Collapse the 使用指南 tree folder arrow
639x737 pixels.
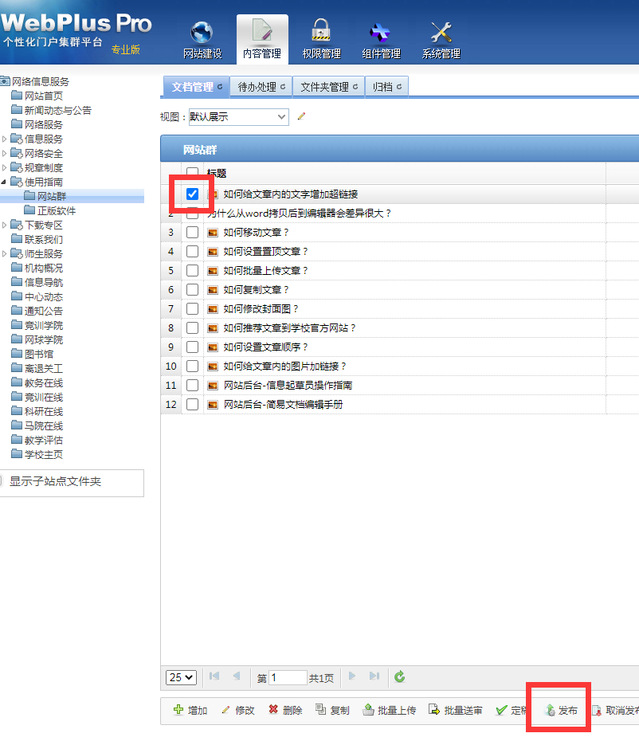pos(4,182)
